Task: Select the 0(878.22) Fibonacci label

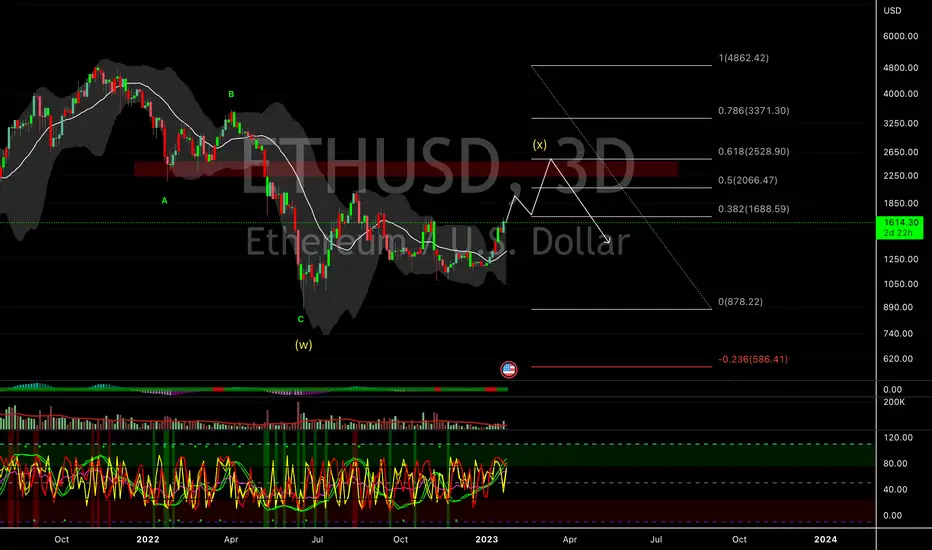Action: point(740,302)
